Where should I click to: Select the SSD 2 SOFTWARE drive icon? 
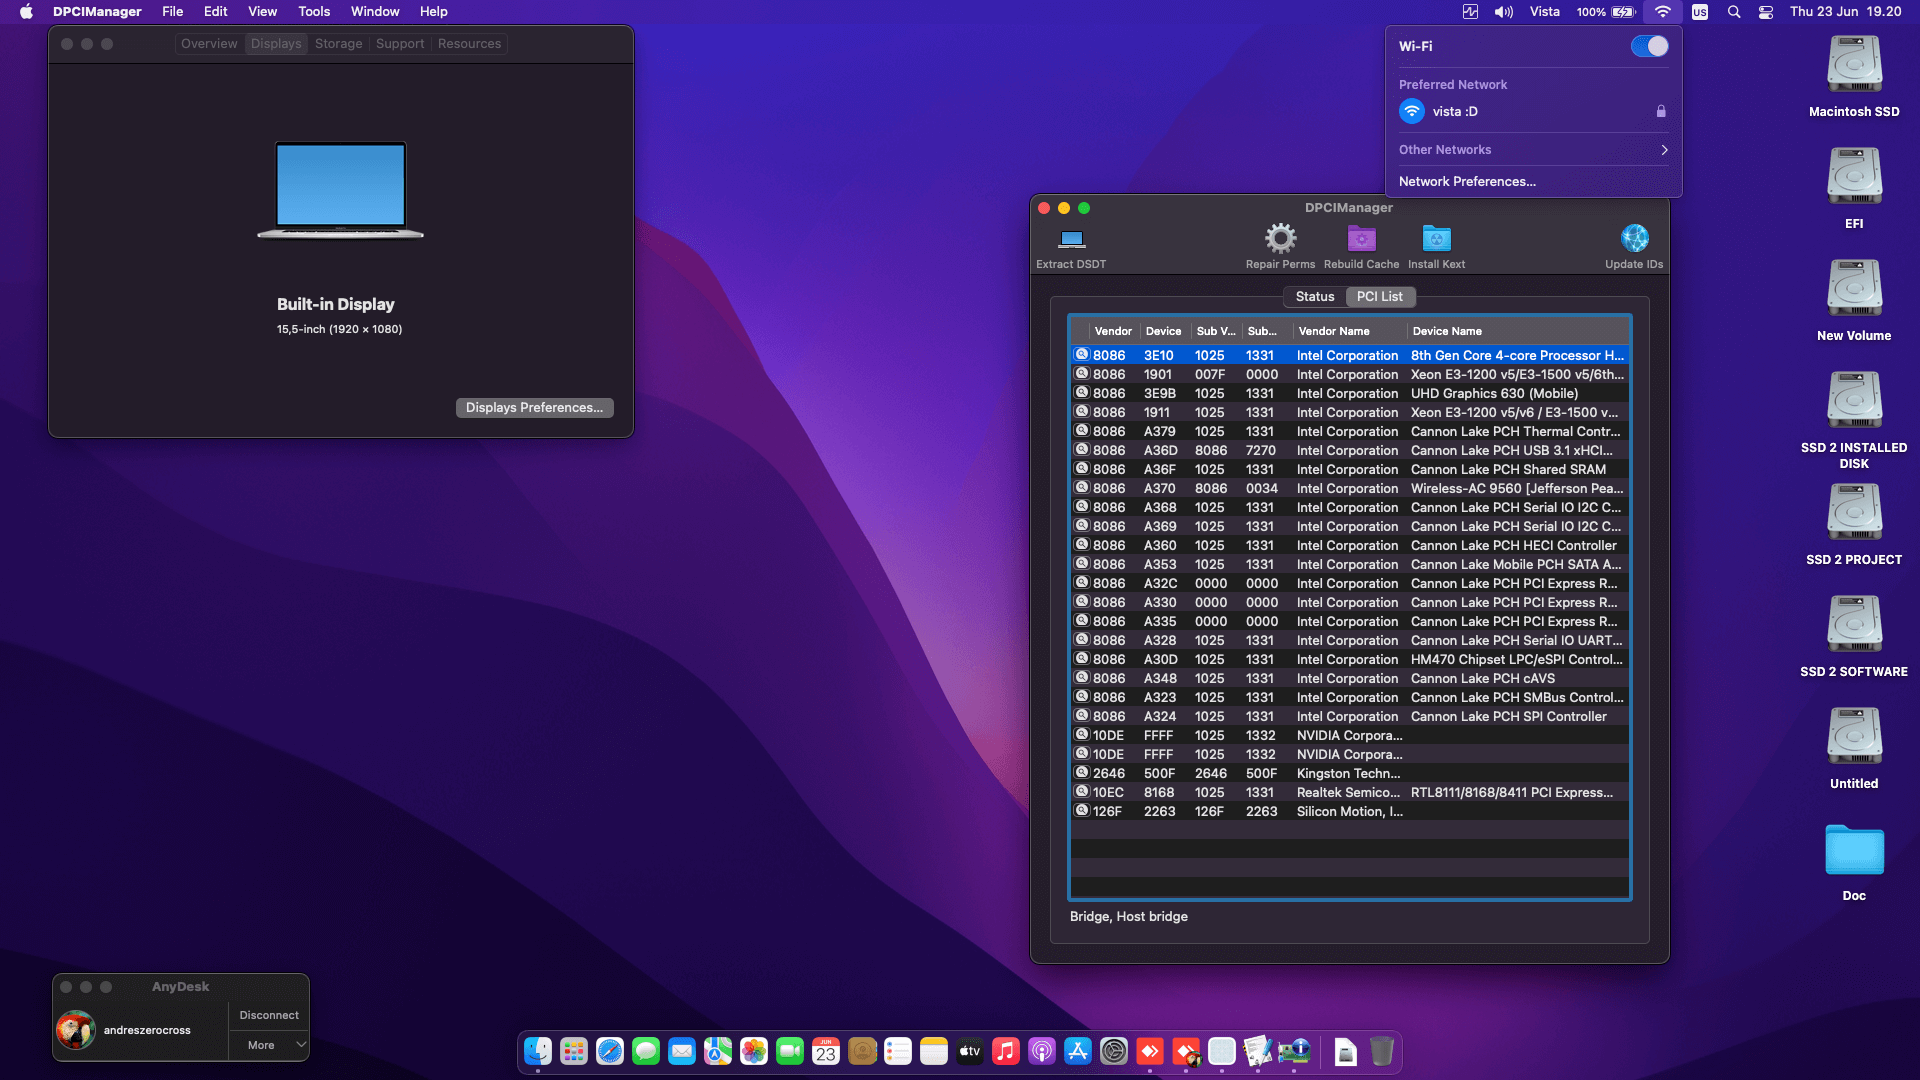(x=1854, y=625)
